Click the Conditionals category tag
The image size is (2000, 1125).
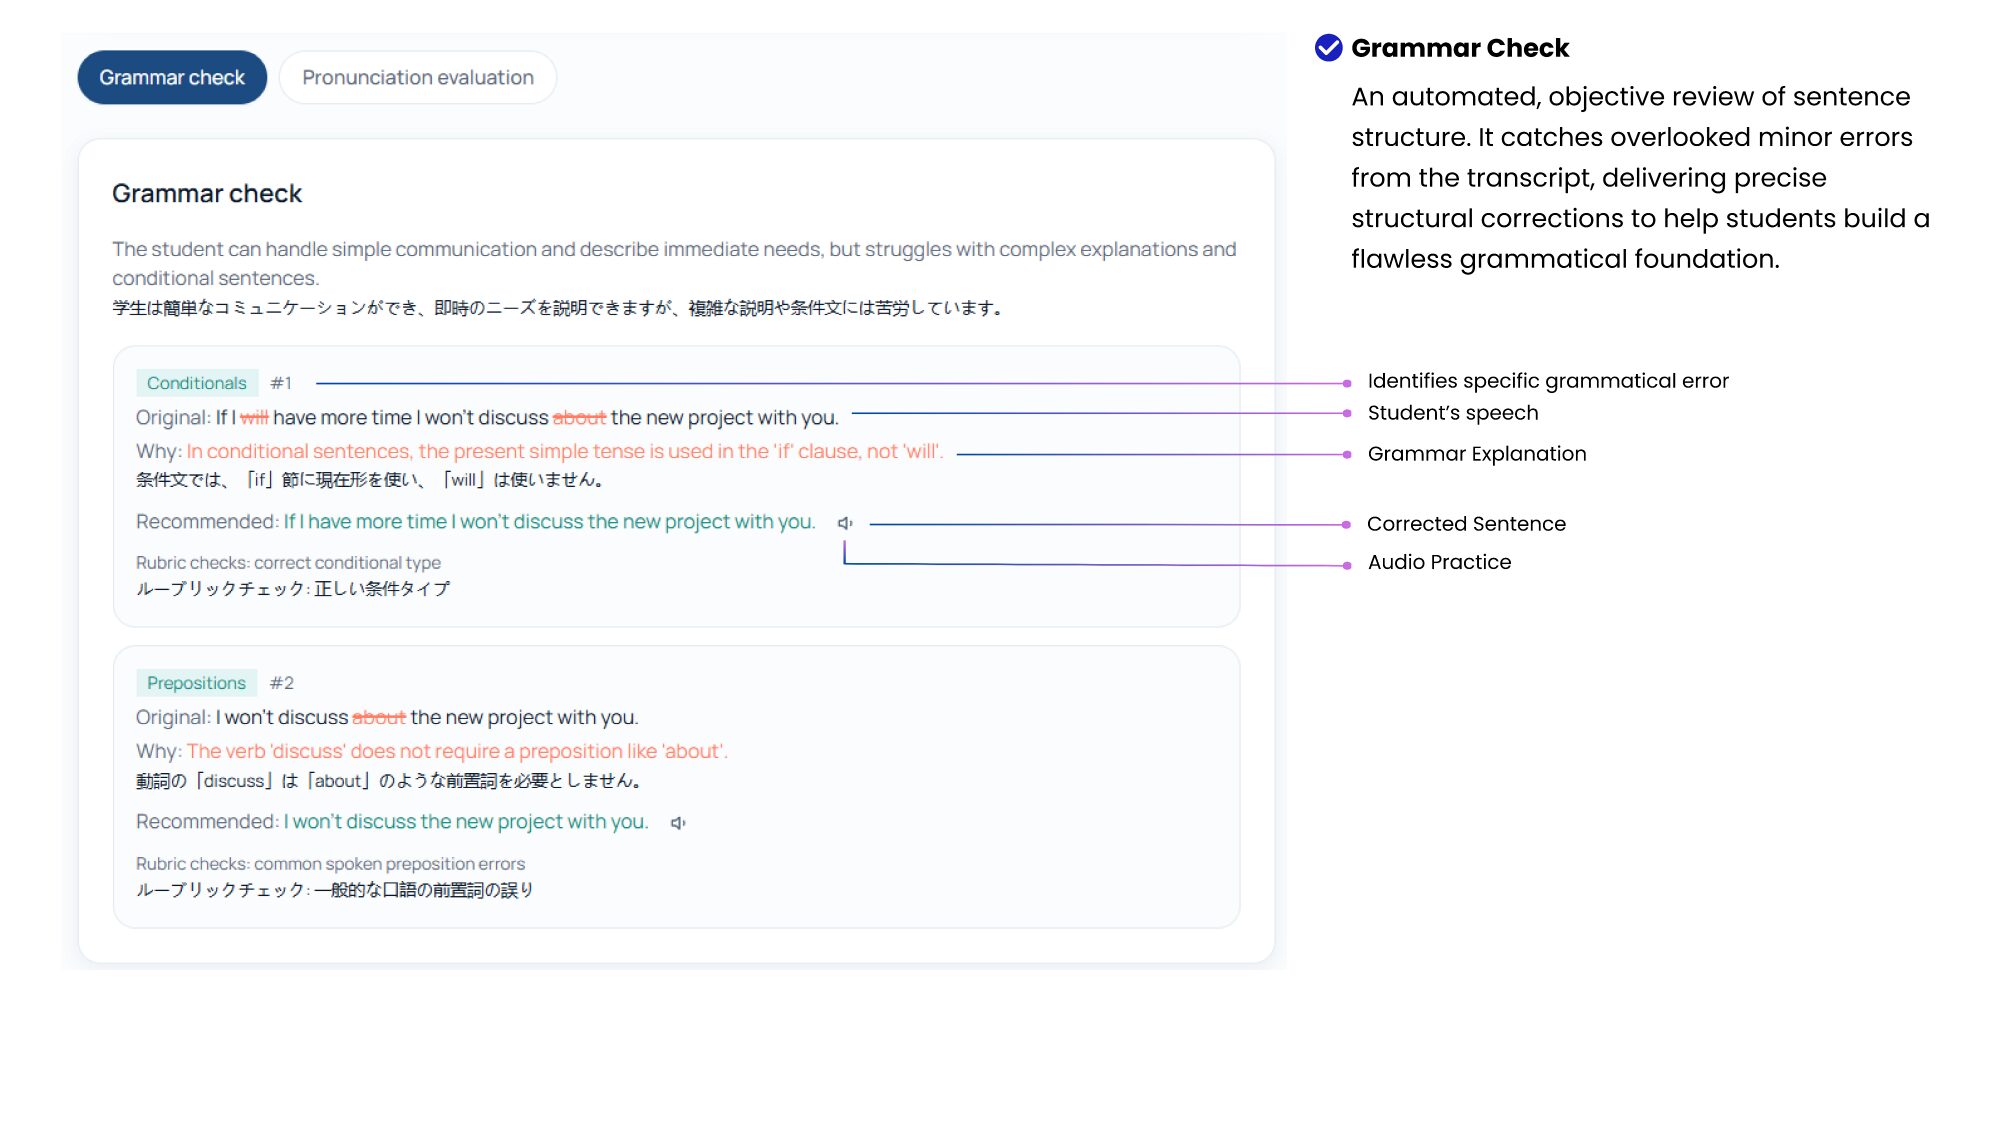[197, 383]
